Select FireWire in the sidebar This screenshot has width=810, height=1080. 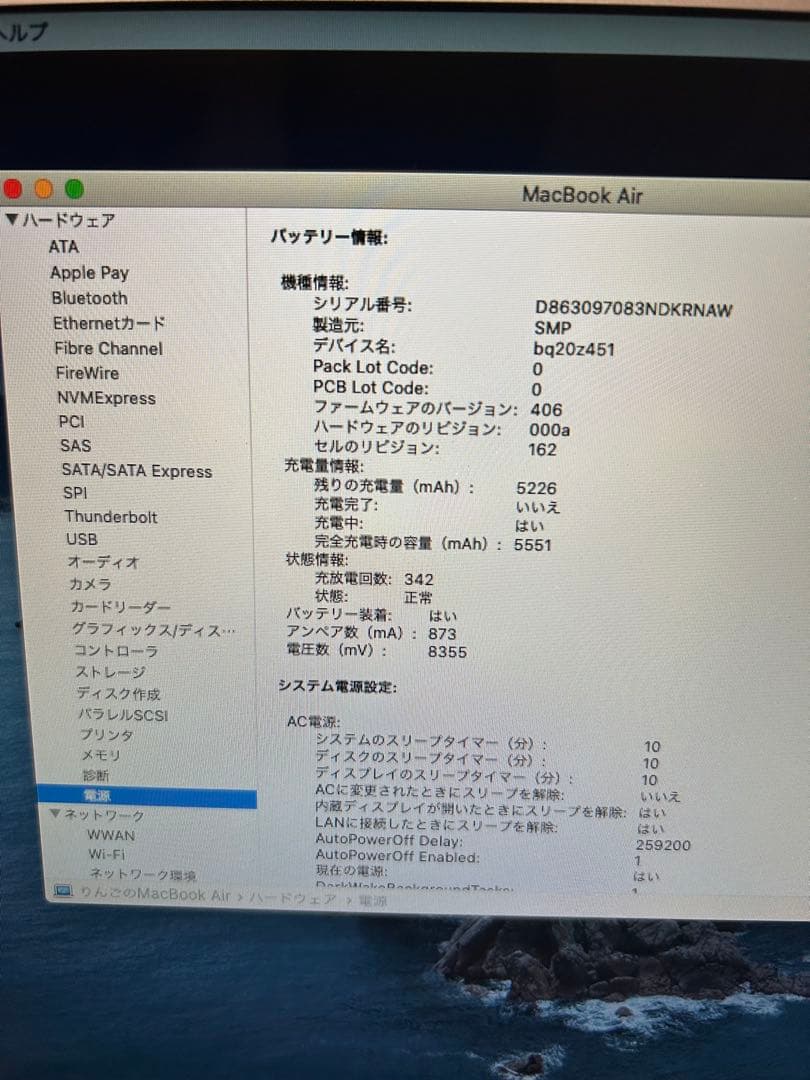(x=87, y=373)
